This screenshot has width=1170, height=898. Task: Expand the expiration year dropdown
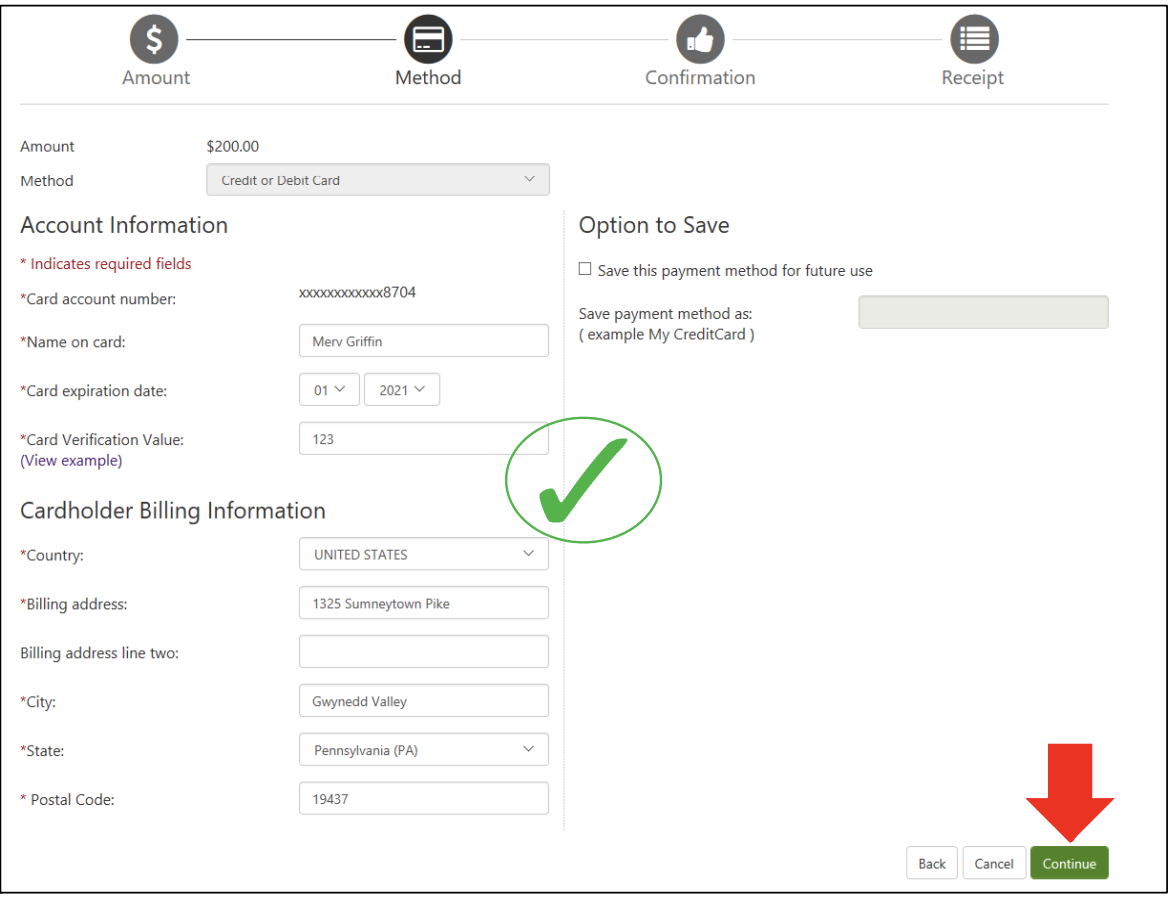coord(402,390)
